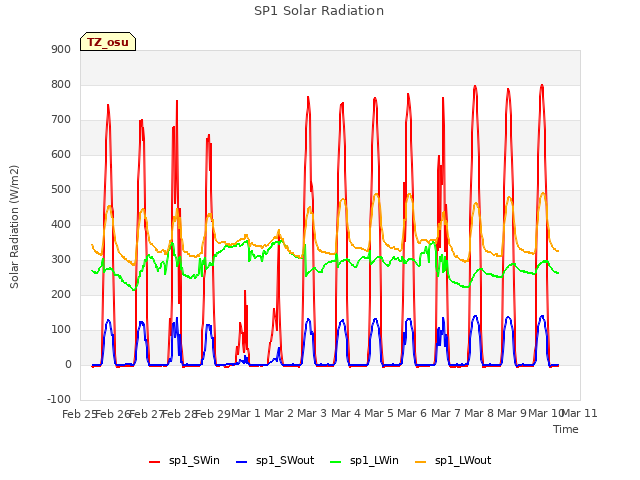
Task: Click the 300 y-axis tick label
Action: pyautogui.click(x=61, y=260)
